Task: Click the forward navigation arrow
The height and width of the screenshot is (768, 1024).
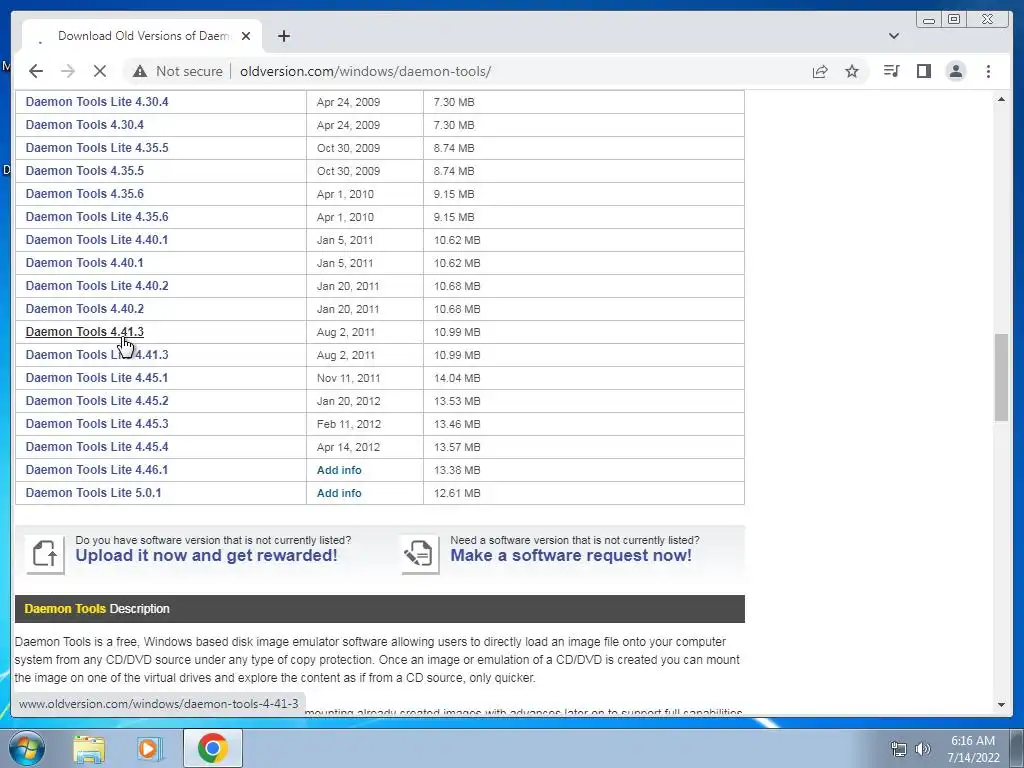Action: click(68, 71)
